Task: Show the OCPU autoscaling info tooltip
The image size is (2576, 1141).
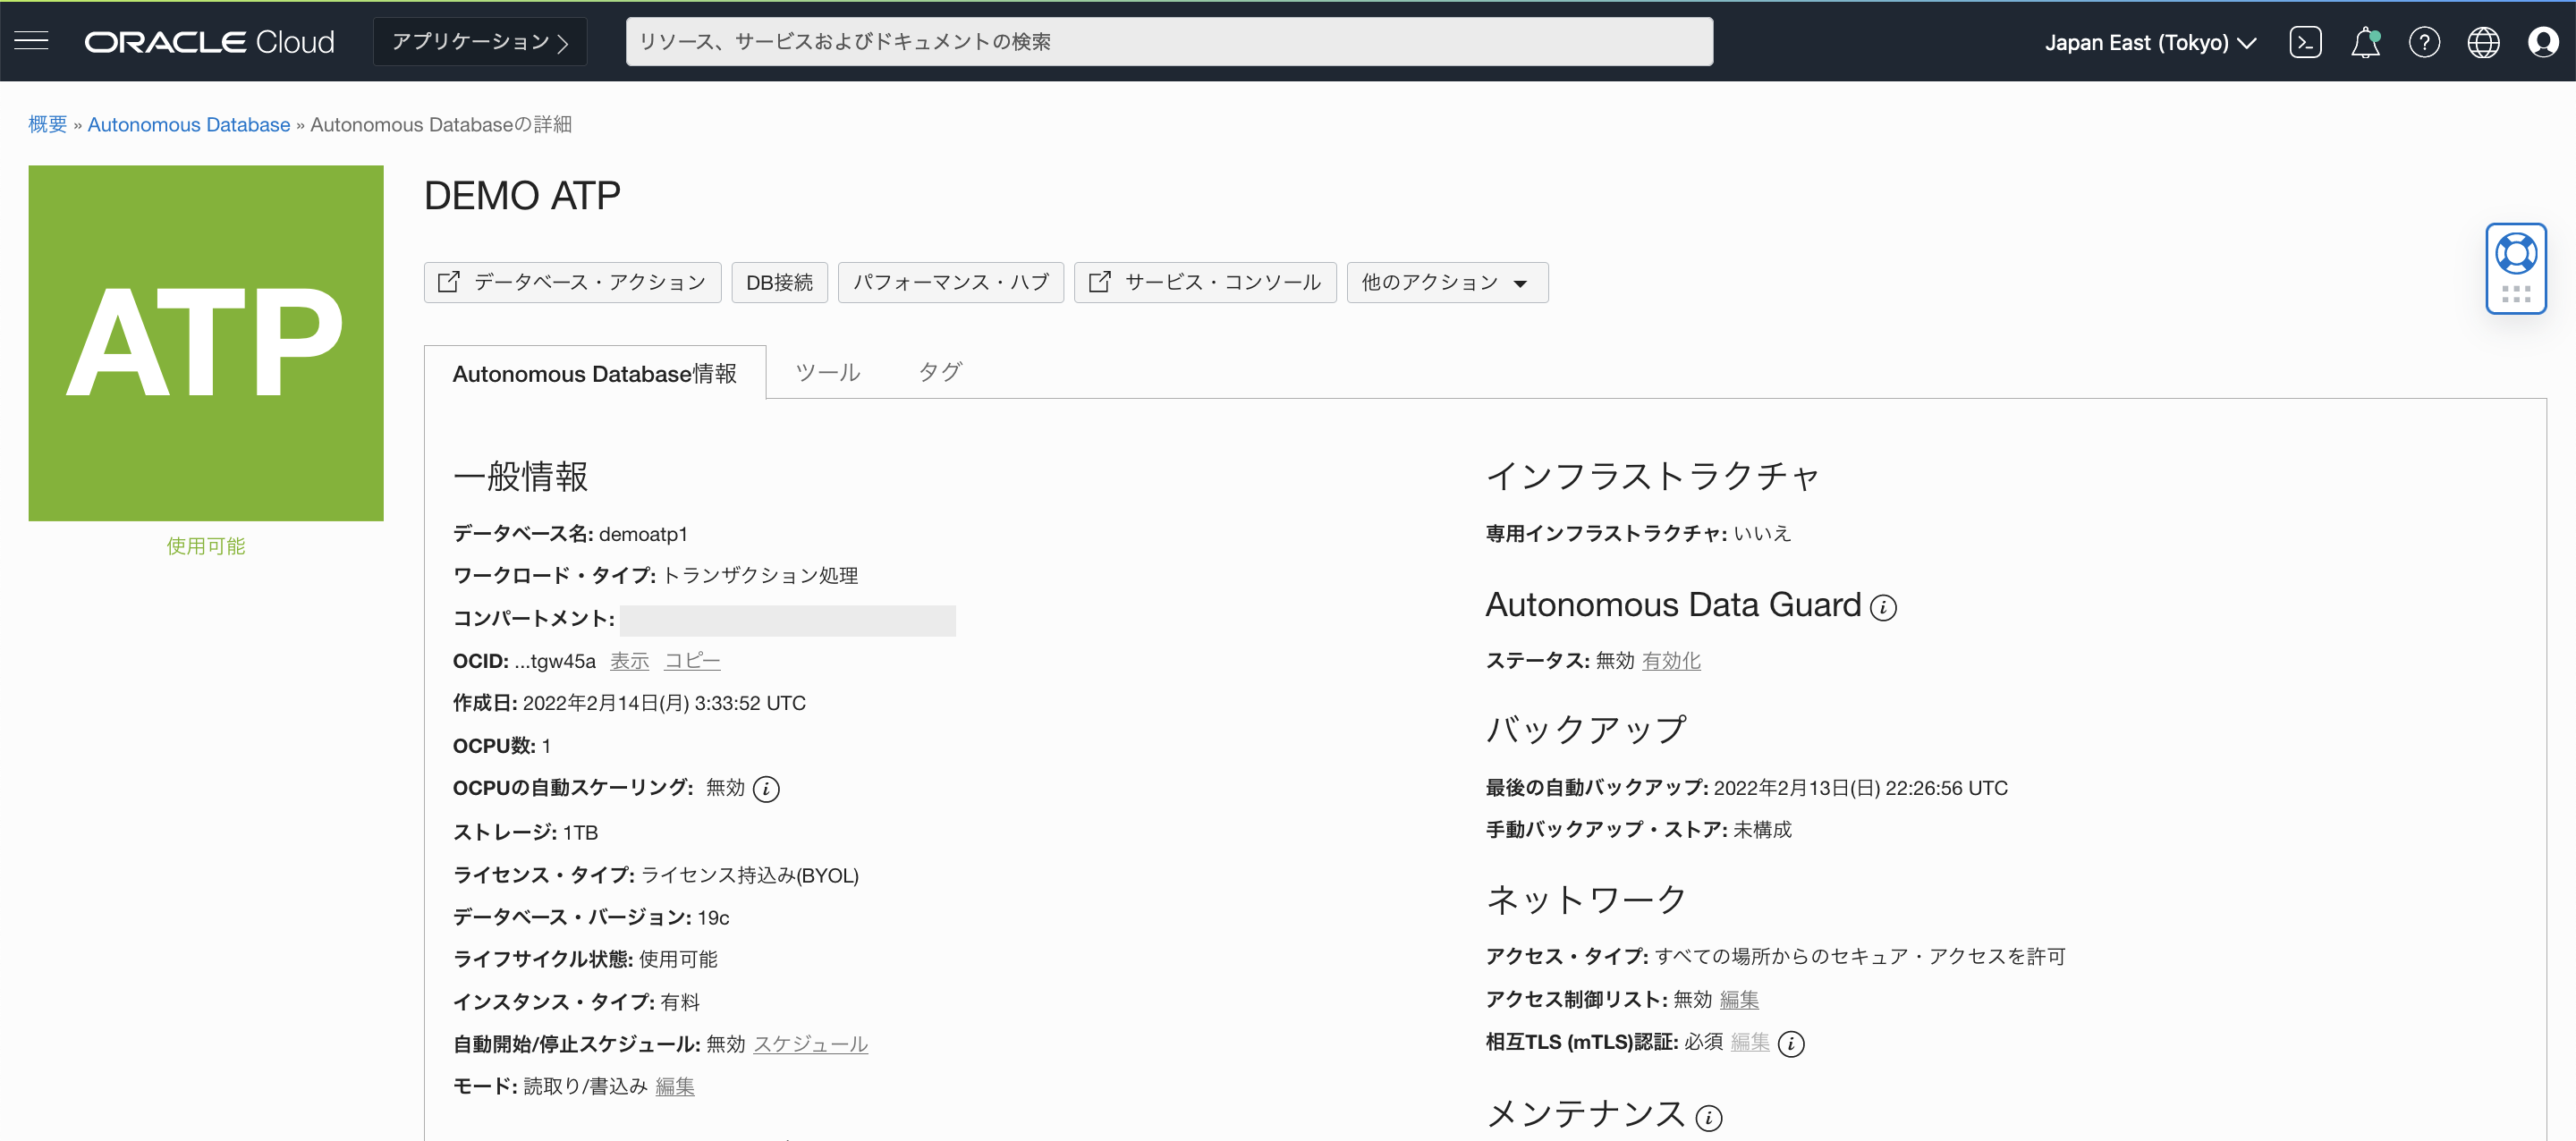Action: tap(767, 788)
